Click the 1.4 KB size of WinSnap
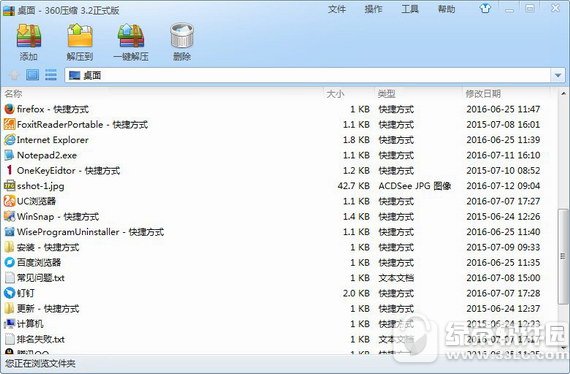The height and width of the screenshot is (374, 570). (356, 216)
